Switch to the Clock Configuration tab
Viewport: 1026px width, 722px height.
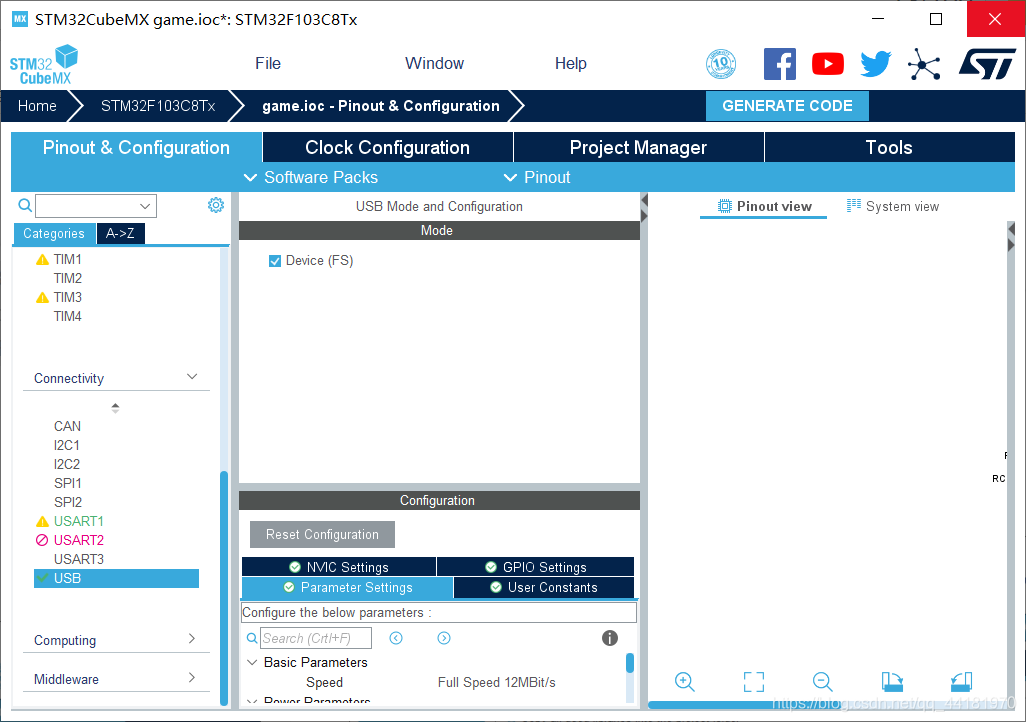coord(387,147)
